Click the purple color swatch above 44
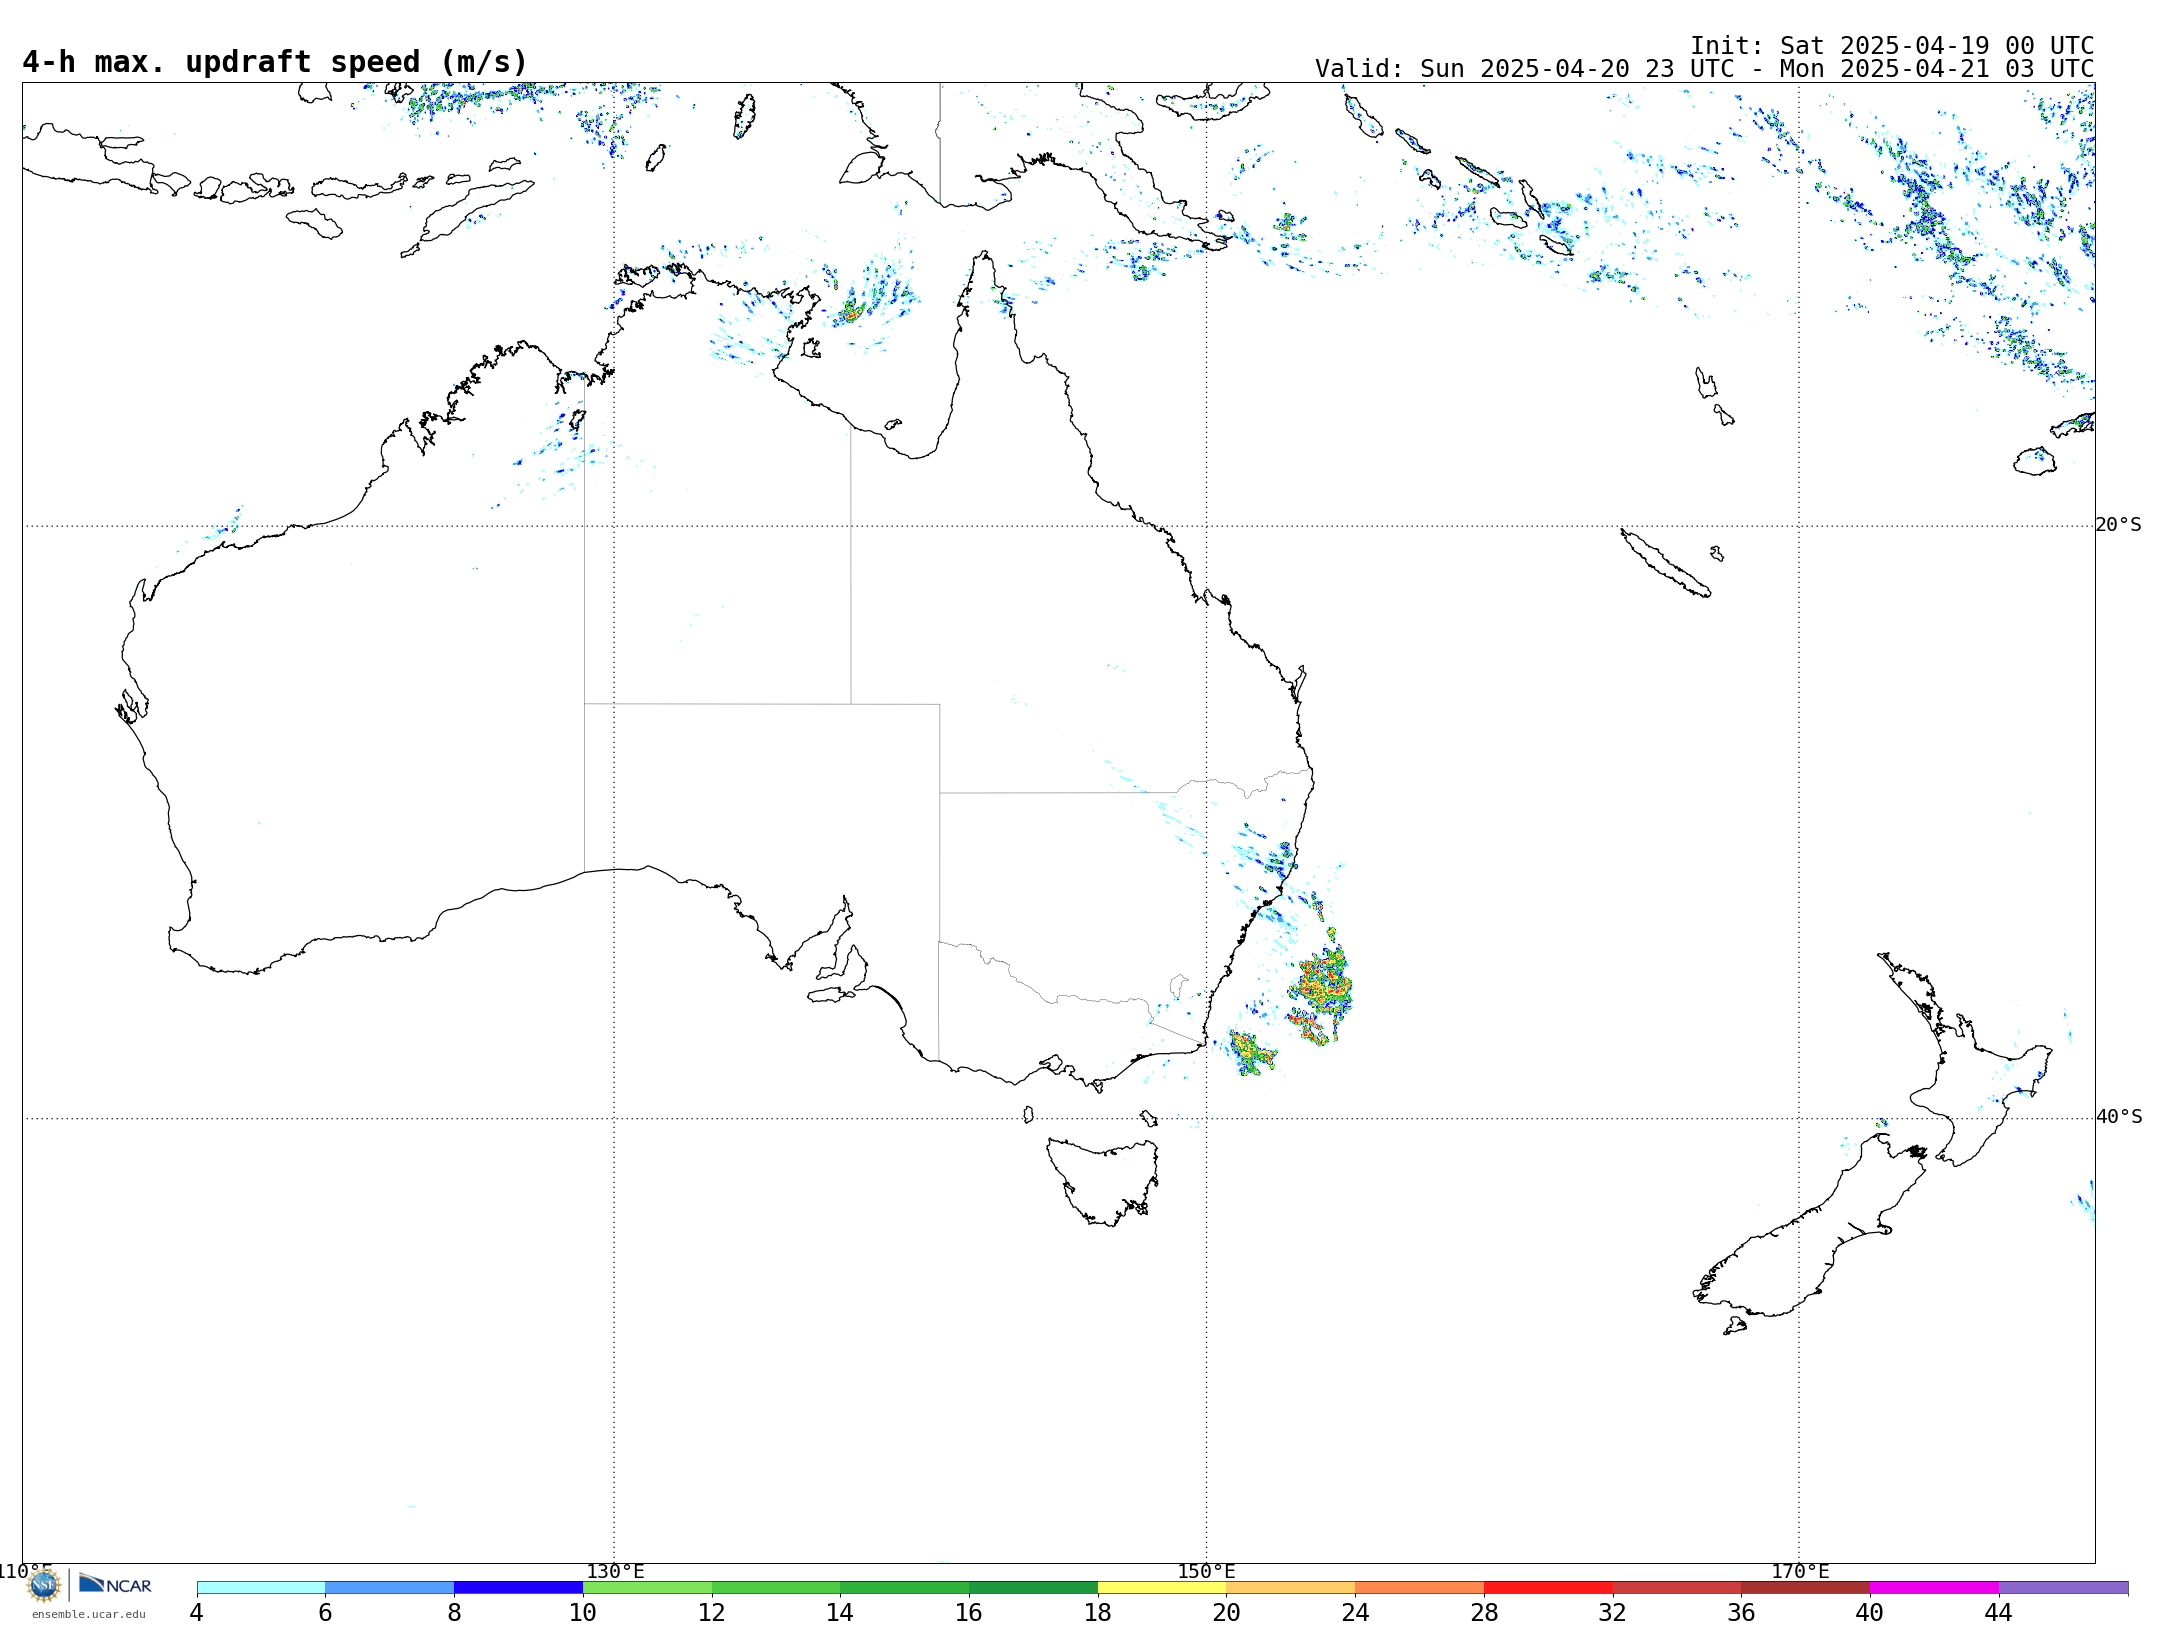 point(2063,1588)
